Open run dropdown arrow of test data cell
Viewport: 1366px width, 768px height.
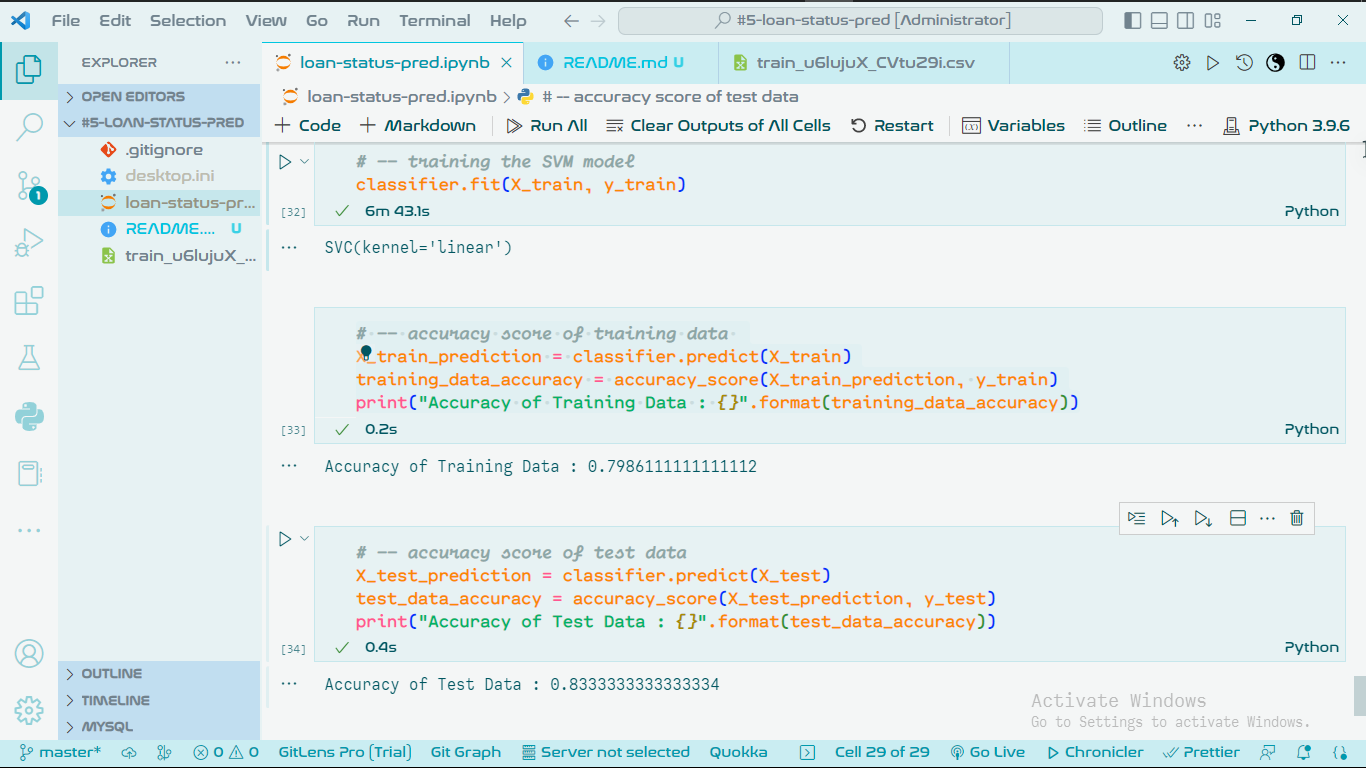305,539
